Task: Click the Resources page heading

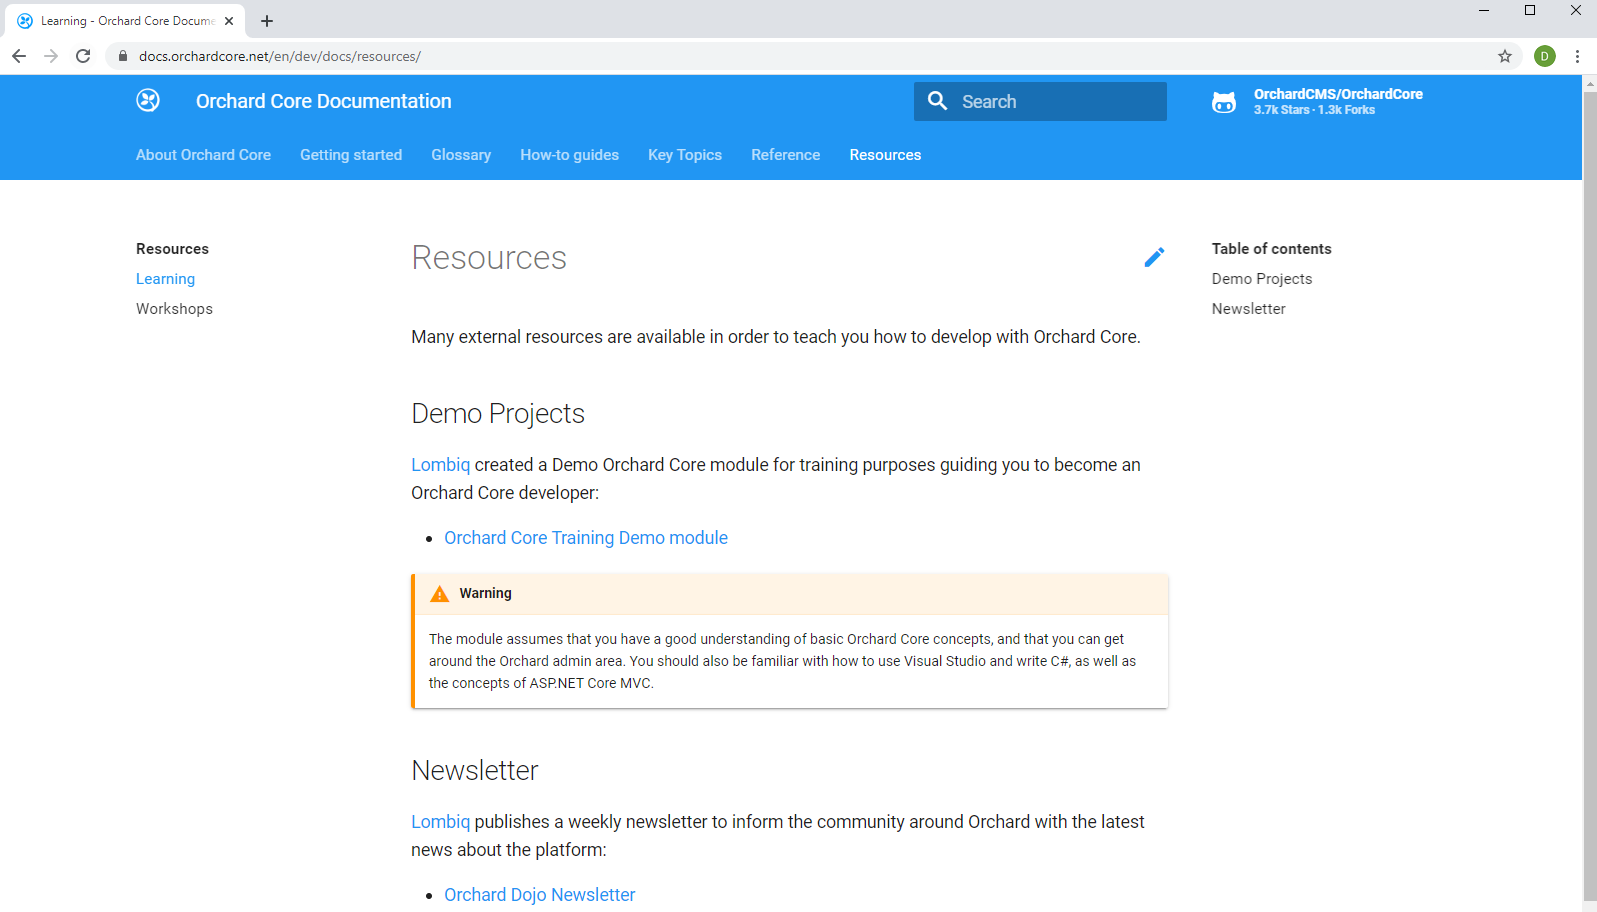Action: tap(489, 258)
